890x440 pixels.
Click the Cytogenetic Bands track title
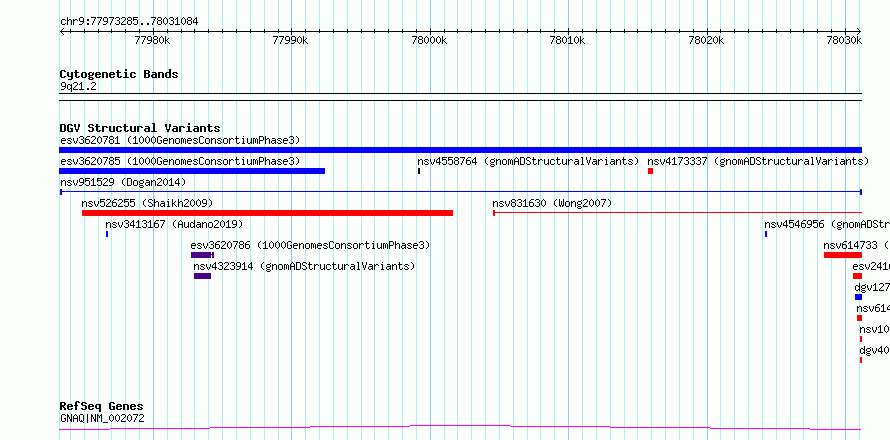tap(119, 74)
